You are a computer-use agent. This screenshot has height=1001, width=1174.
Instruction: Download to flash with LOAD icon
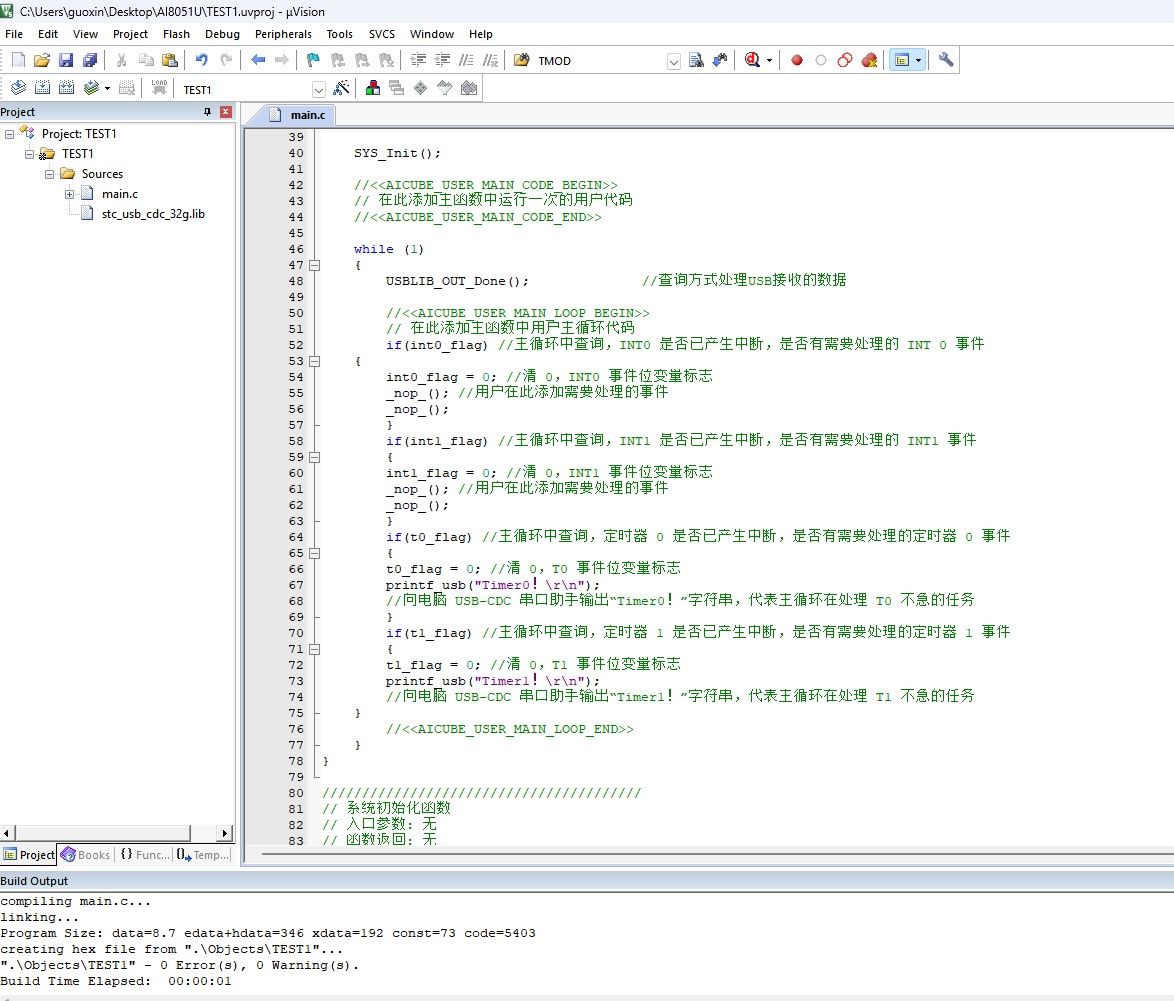point(159,88)
